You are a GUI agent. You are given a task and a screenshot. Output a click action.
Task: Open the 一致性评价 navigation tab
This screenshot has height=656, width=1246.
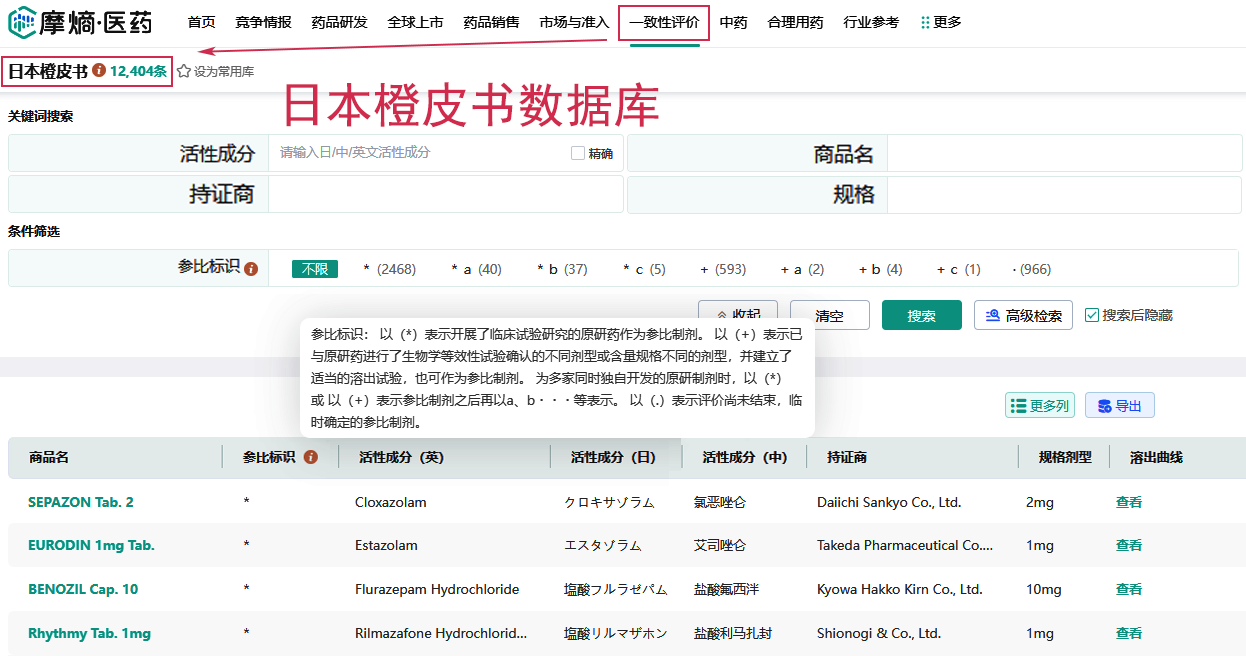pos(664,22)
